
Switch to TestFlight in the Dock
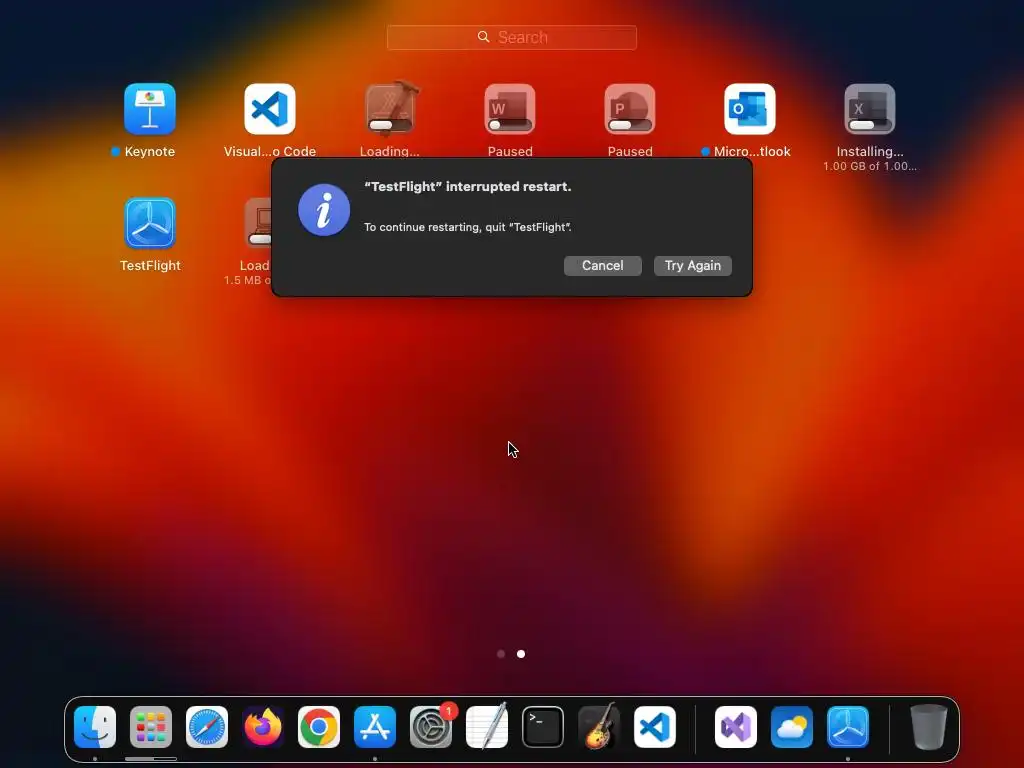click(x=848, y=727)
